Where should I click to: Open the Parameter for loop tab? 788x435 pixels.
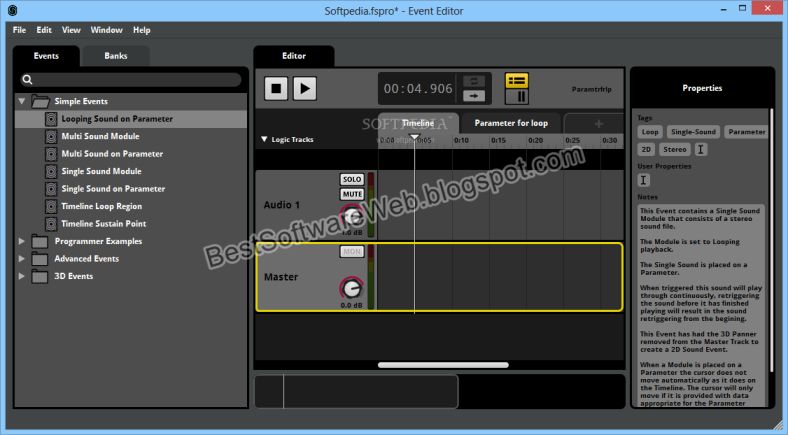(511, 123)
